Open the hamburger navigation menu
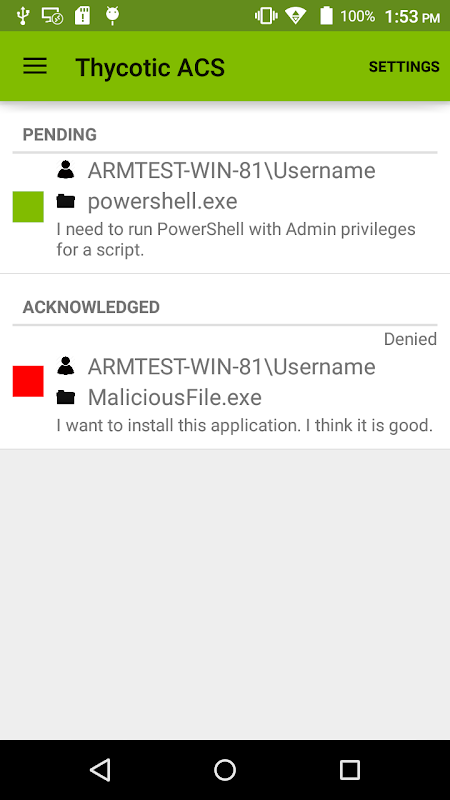The width and height of the screenshot is (450, 800). pyautogui.click(x=35, y=66)
